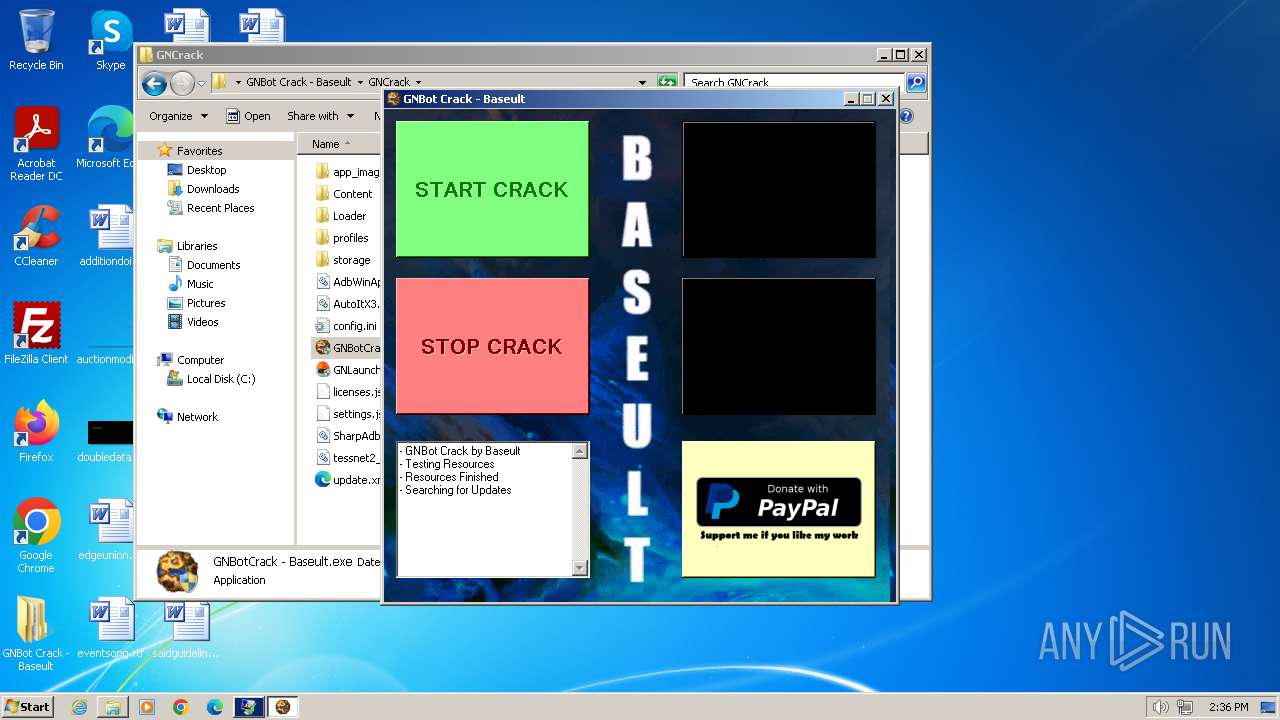Open Explorer recent pages dropdown

tap(201, 83)
